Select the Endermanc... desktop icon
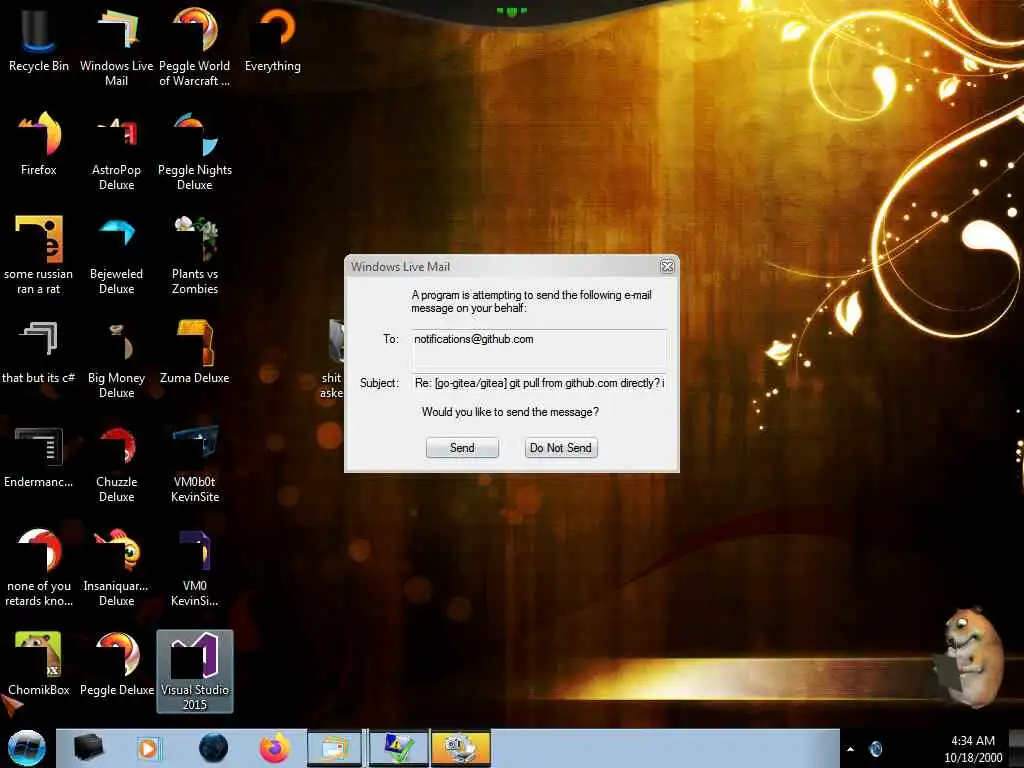The width and height of the screenshot is (1024, 768). pos(39,456)
